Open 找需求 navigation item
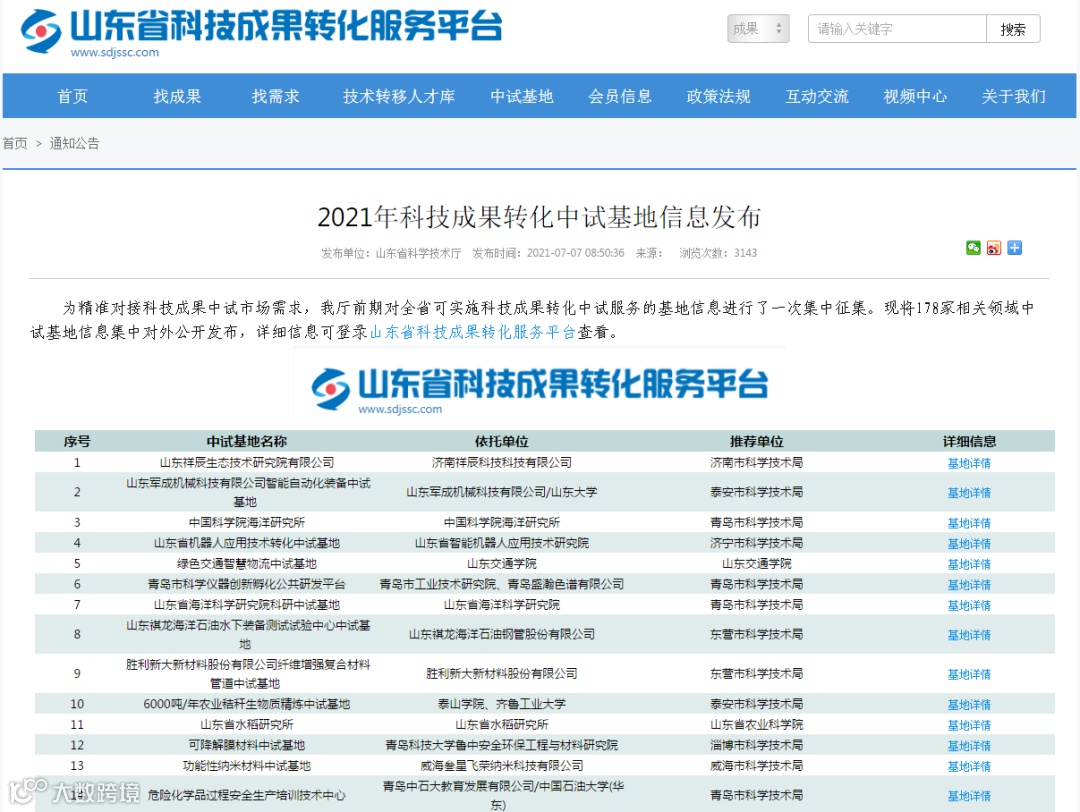1080x812 pixels. pyautogui.click(x=276, y=96)
